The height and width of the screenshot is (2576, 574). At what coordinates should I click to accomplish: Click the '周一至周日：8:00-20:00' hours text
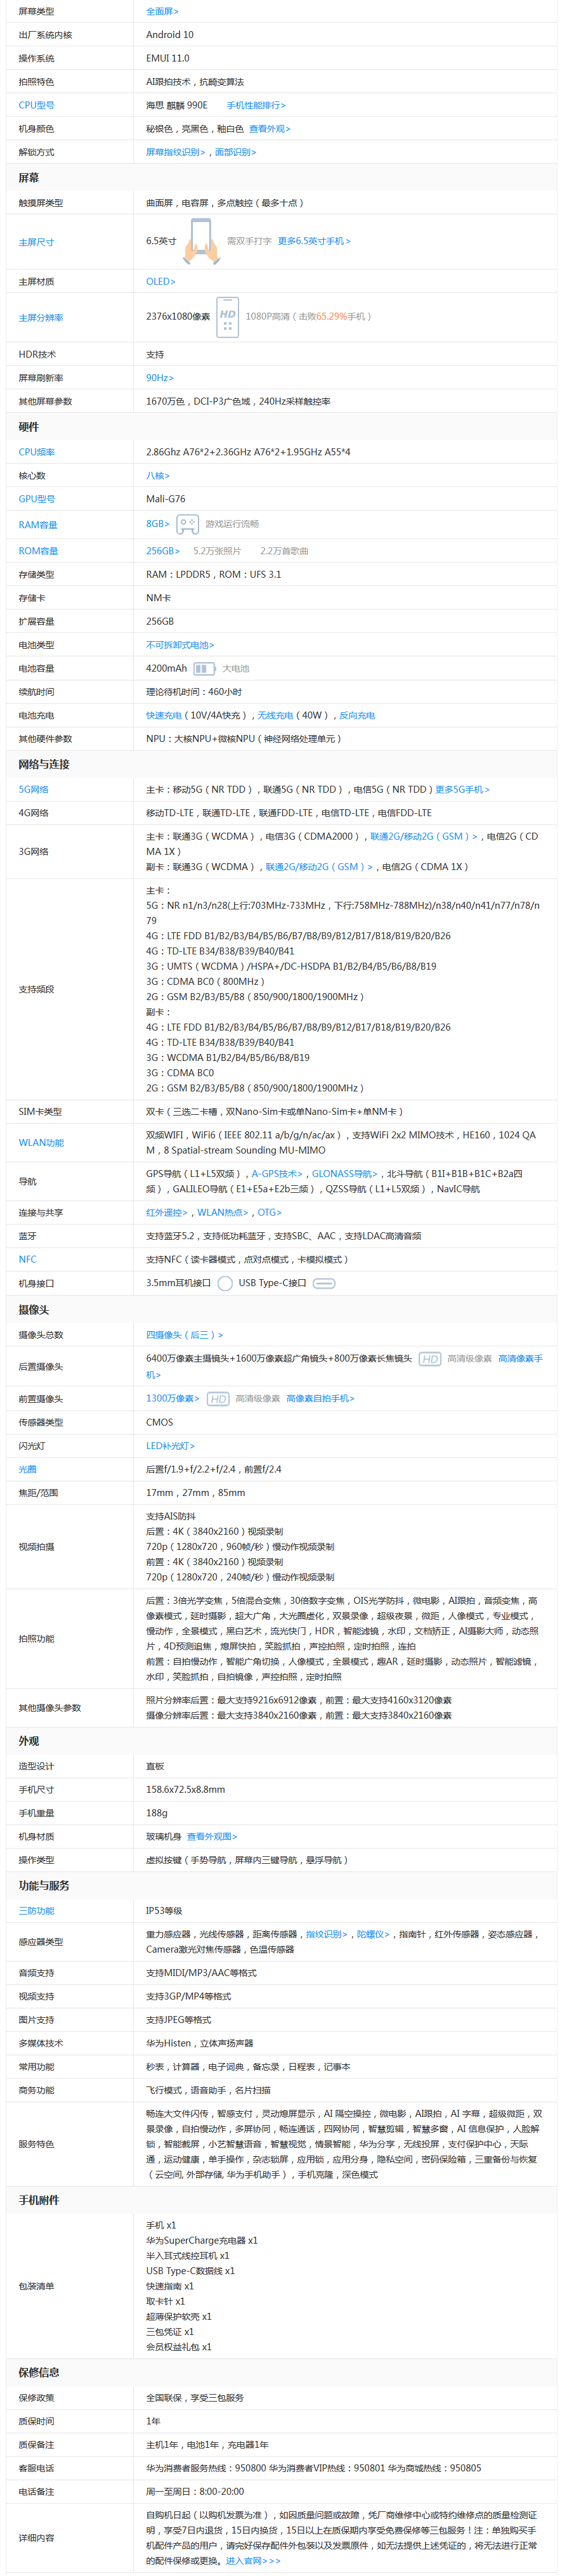195,2491
